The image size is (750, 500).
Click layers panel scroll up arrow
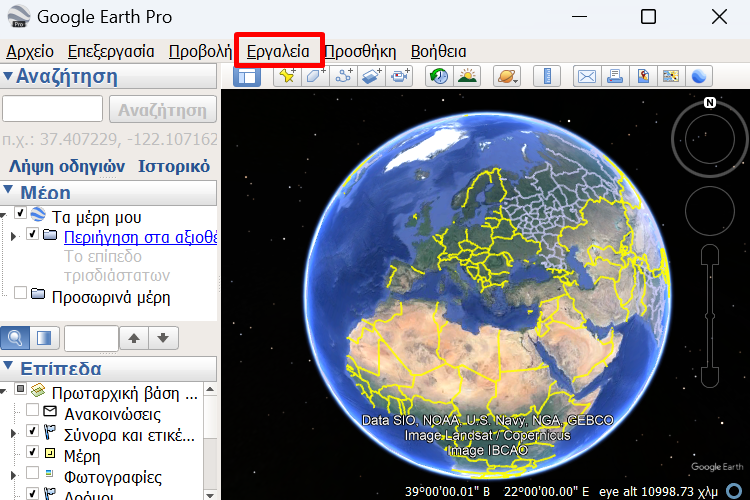point(210,389)
